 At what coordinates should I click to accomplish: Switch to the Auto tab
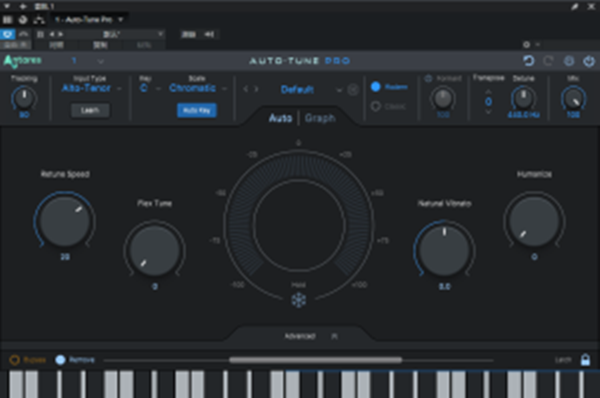[x=280, y=118]
